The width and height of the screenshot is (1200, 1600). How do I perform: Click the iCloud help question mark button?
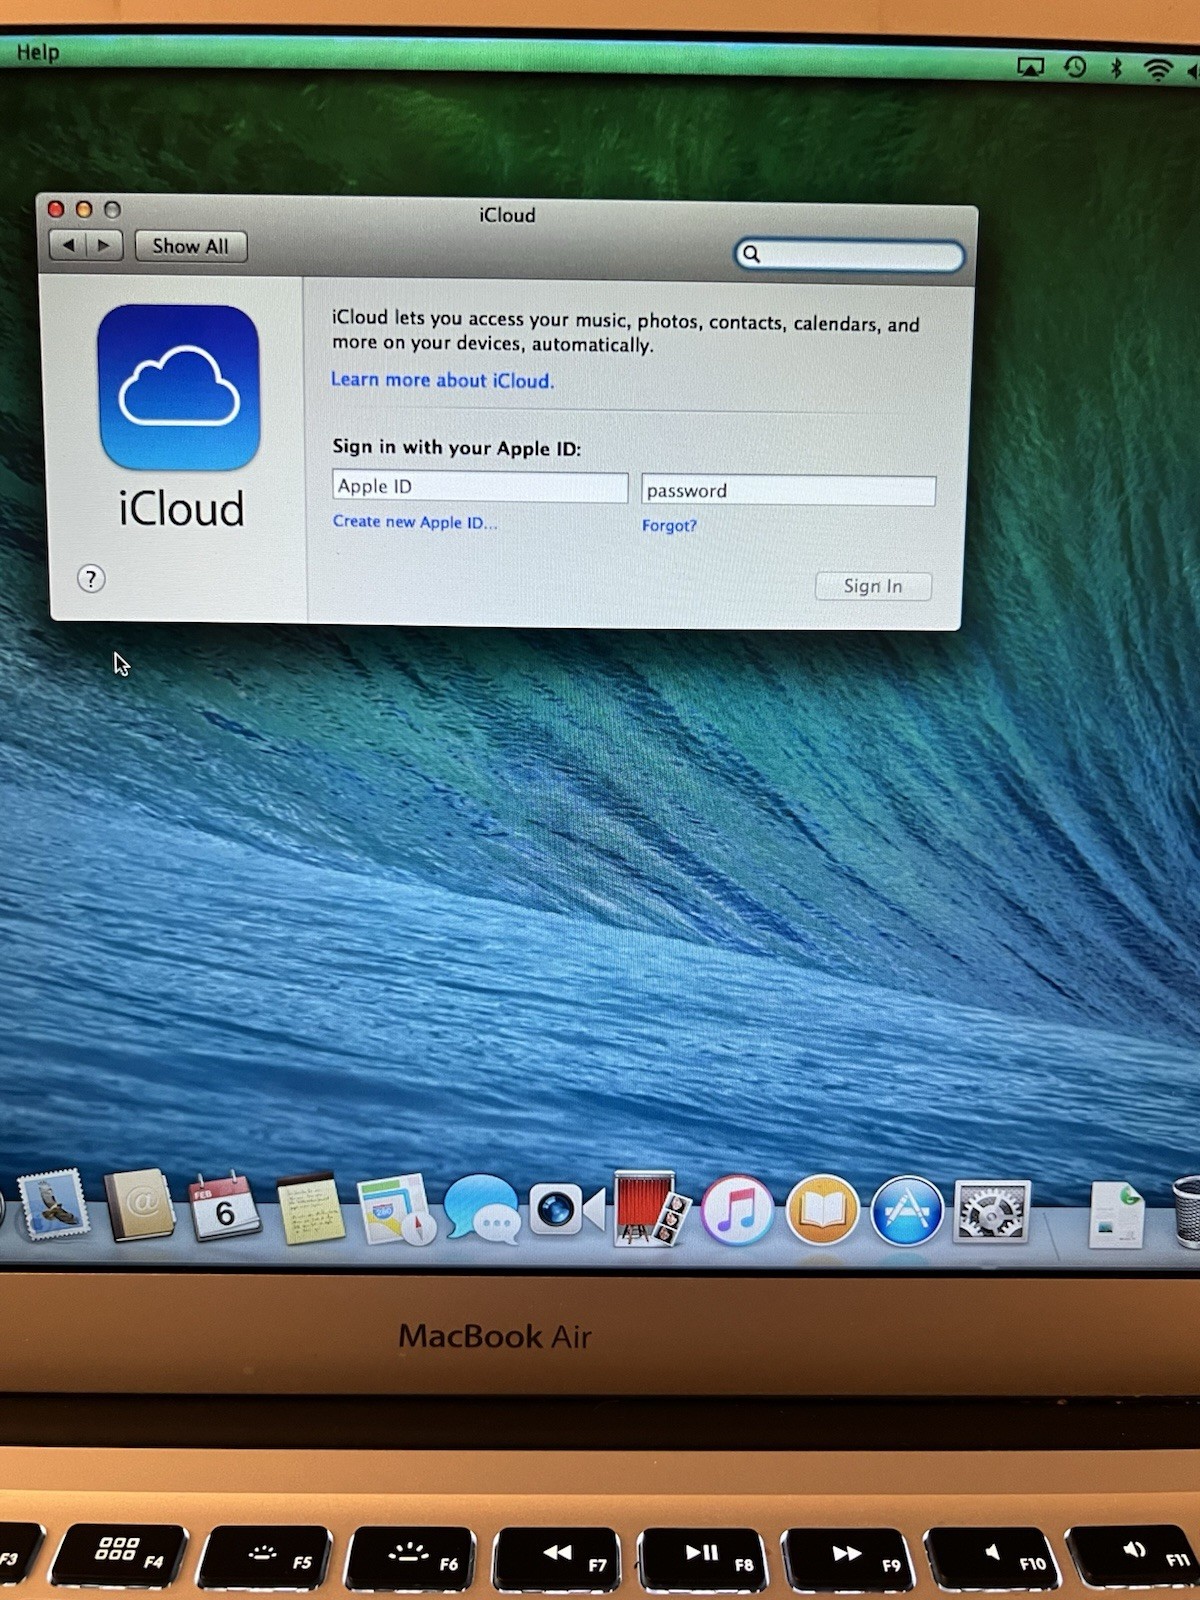coord(91,578)
